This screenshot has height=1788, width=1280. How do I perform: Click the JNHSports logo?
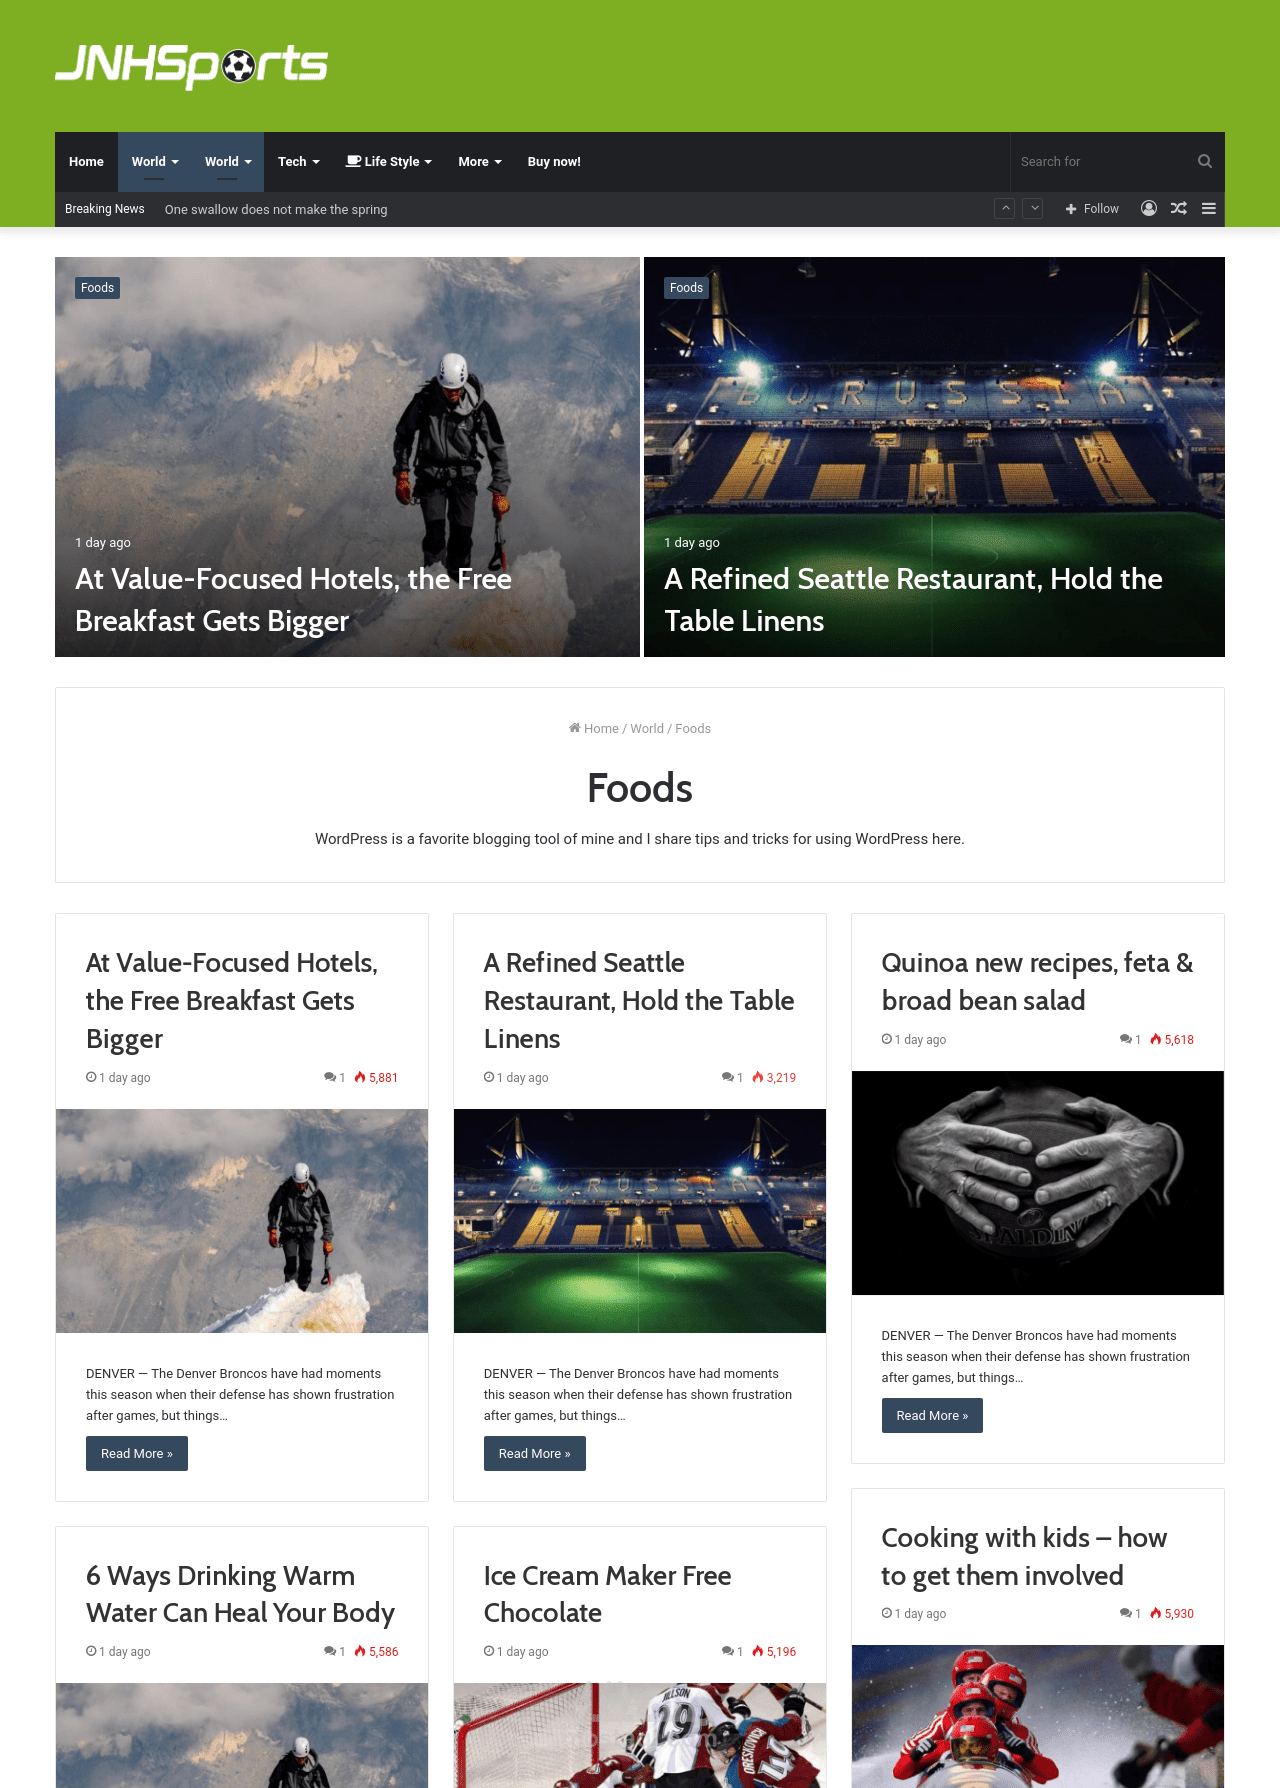click(x=191, y=66)
